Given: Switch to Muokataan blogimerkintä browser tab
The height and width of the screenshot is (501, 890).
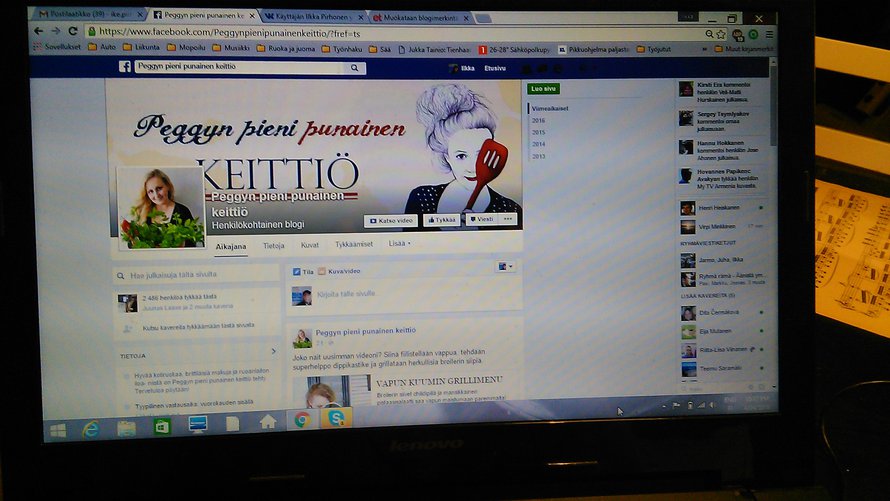Looking at the screenshot, I should [x=419, y=18].
